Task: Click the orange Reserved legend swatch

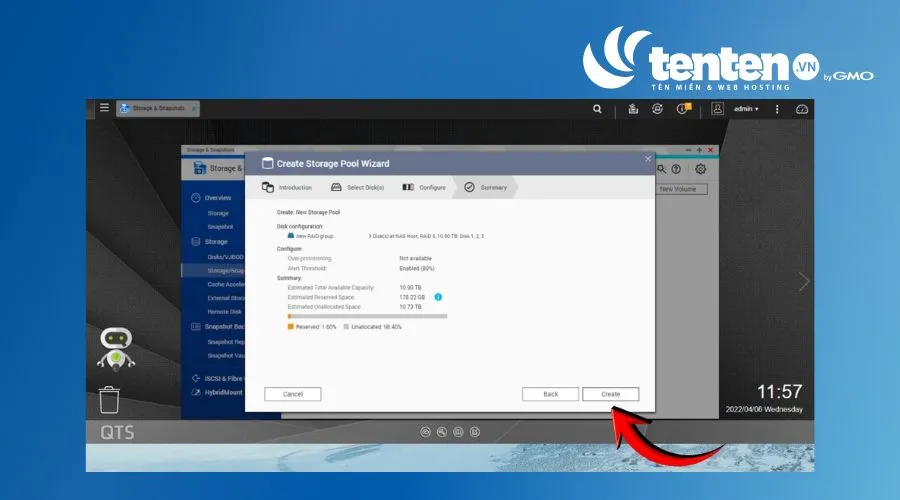Action: tap(290, 327)
